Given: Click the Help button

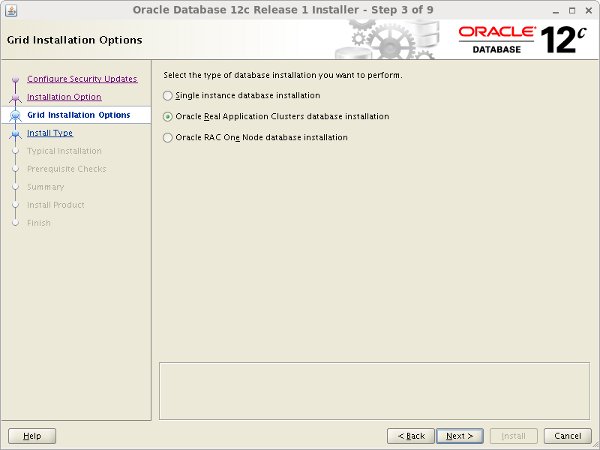Looking at the screenshot, I should coord(32,436).
